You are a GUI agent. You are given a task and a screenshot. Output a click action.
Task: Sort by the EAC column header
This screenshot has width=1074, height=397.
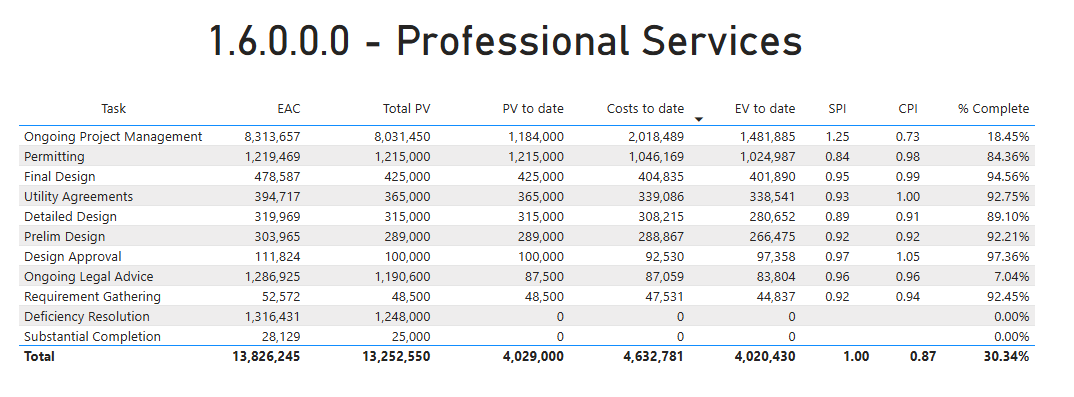(x=288, y=108)
